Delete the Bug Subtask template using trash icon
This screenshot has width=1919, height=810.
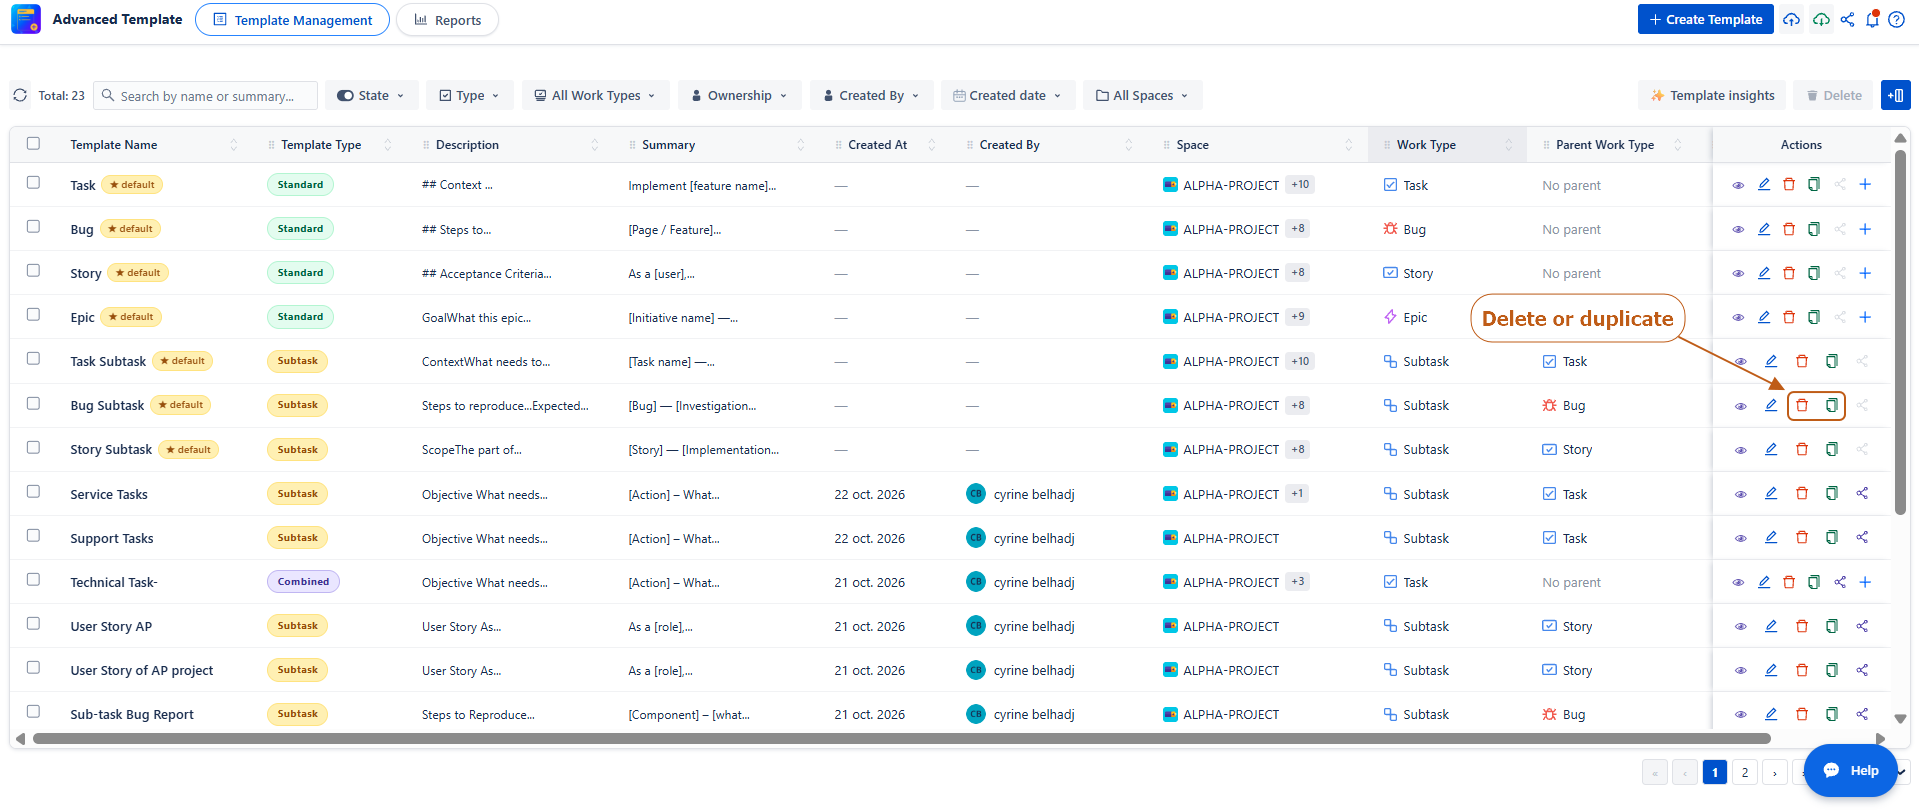pos(1802,405)
